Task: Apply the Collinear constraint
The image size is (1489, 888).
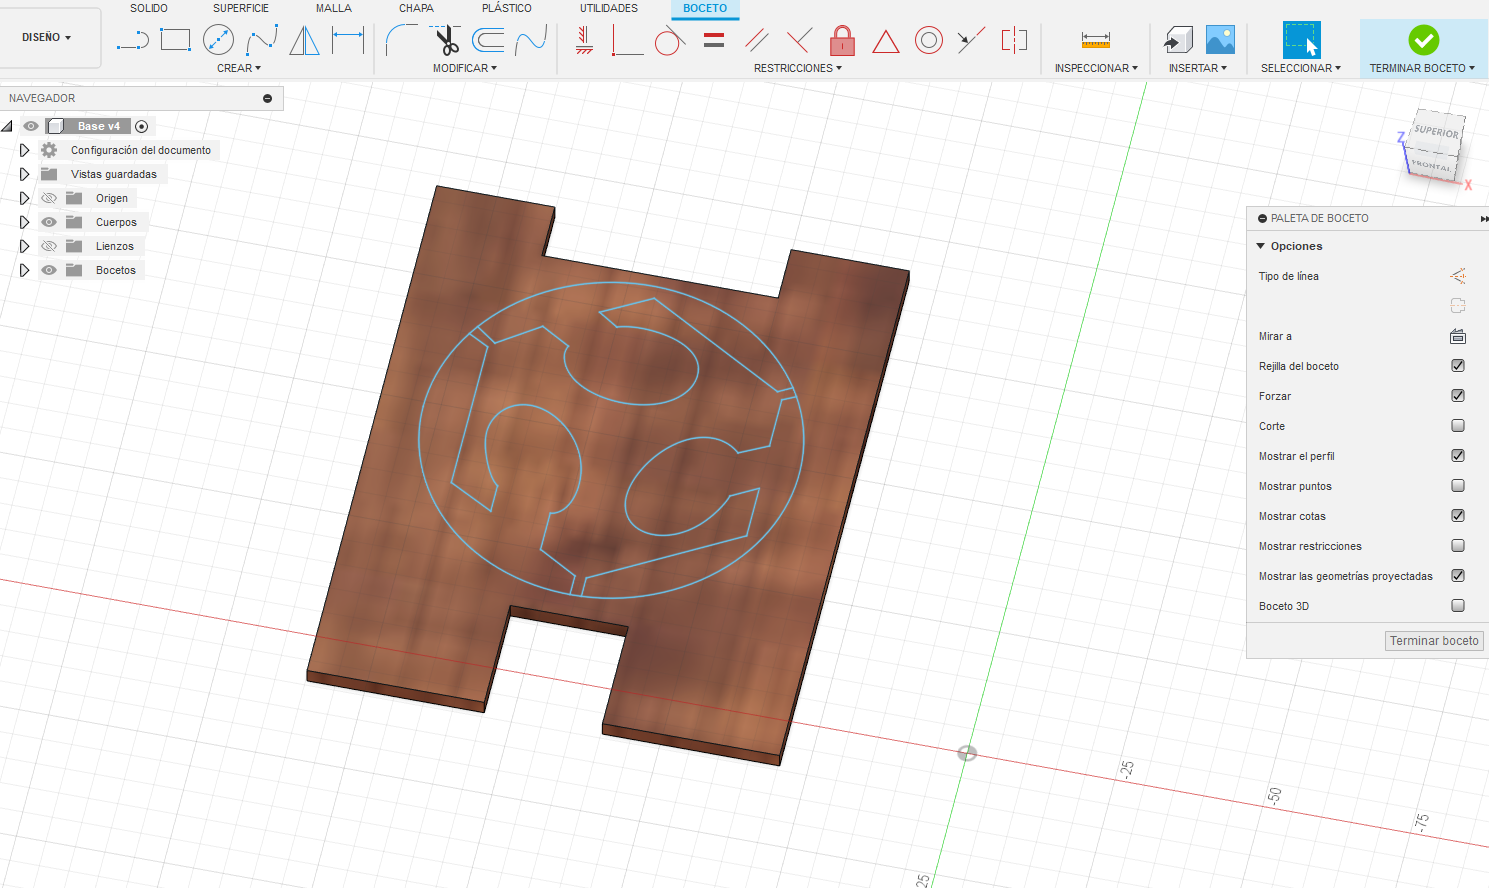Action: [971, 40]
